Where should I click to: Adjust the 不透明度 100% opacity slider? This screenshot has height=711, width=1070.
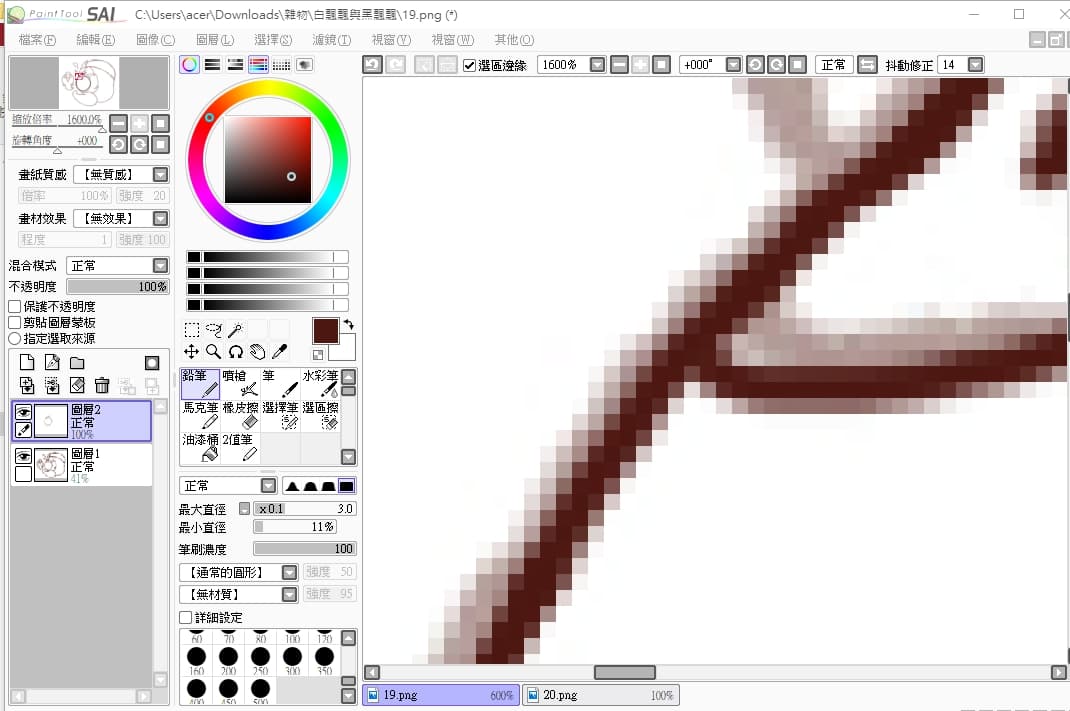(117, 287)
